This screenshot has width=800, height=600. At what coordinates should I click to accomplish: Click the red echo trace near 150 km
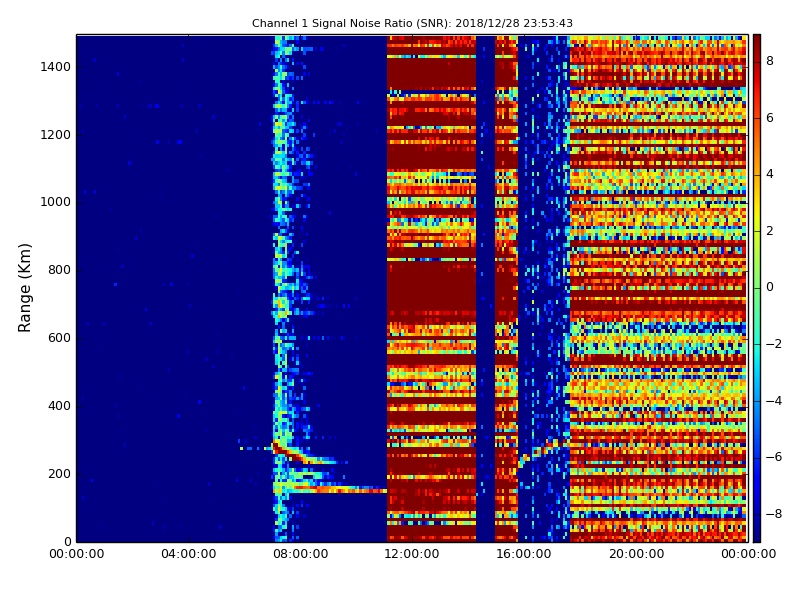point(337,490)
